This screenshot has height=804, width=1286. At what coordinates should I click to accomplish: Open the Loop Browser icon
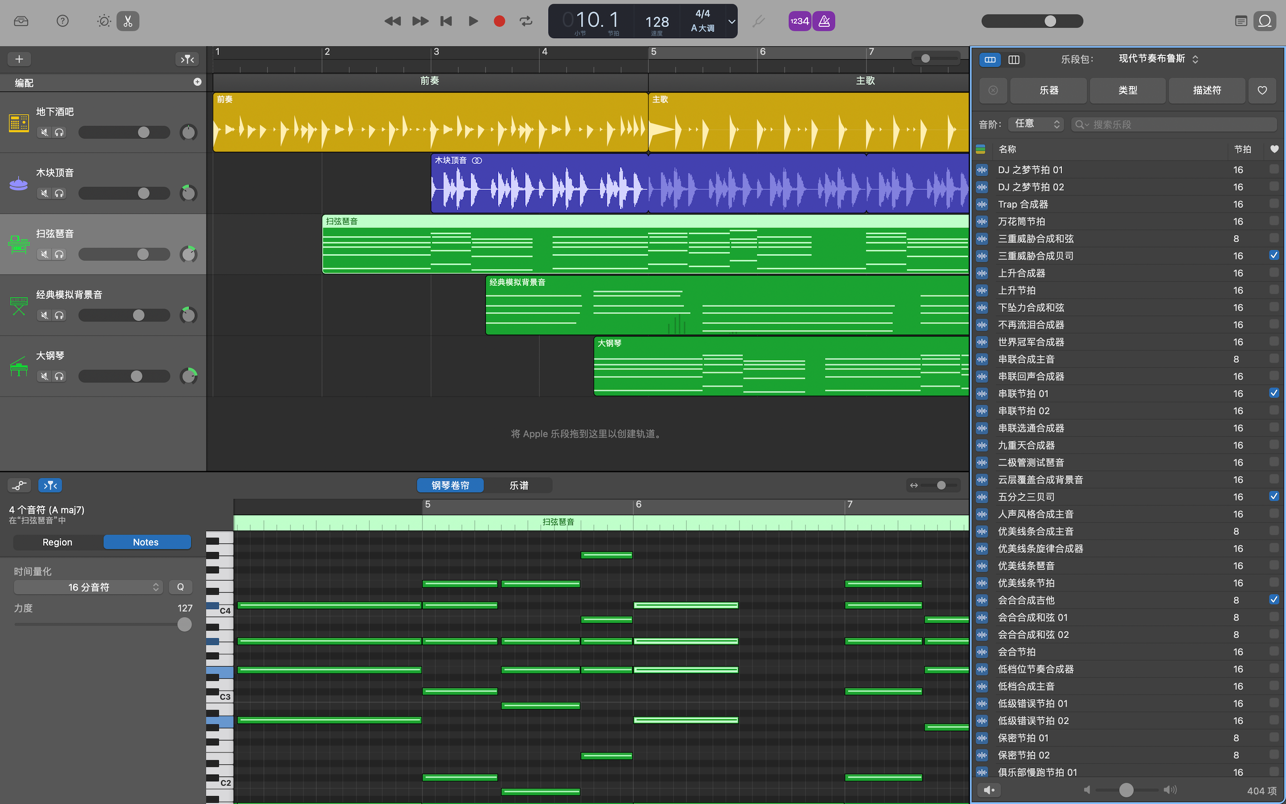click(x=1265, y=21)
